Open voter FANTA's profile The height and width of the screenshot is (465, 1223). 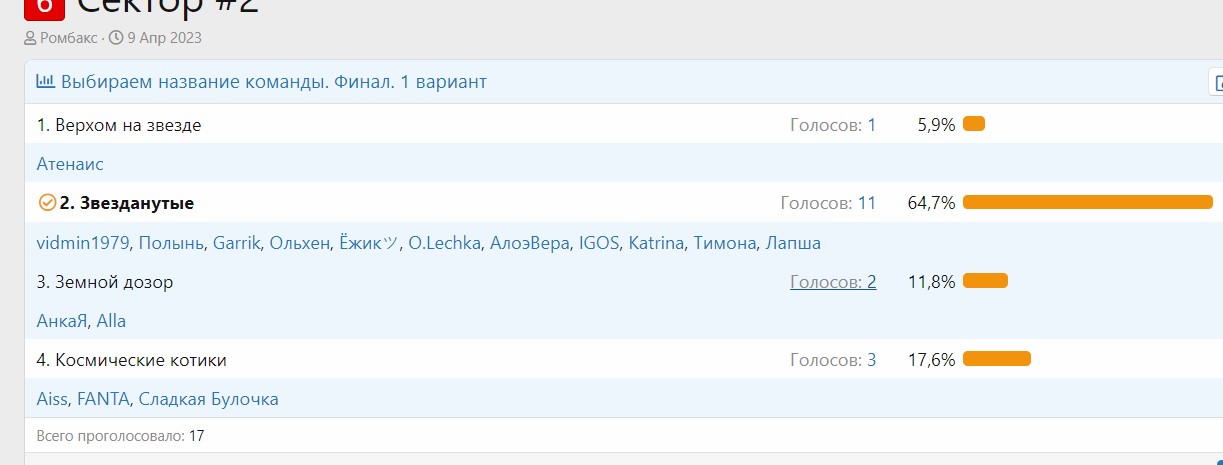click(x=103, y=399)
